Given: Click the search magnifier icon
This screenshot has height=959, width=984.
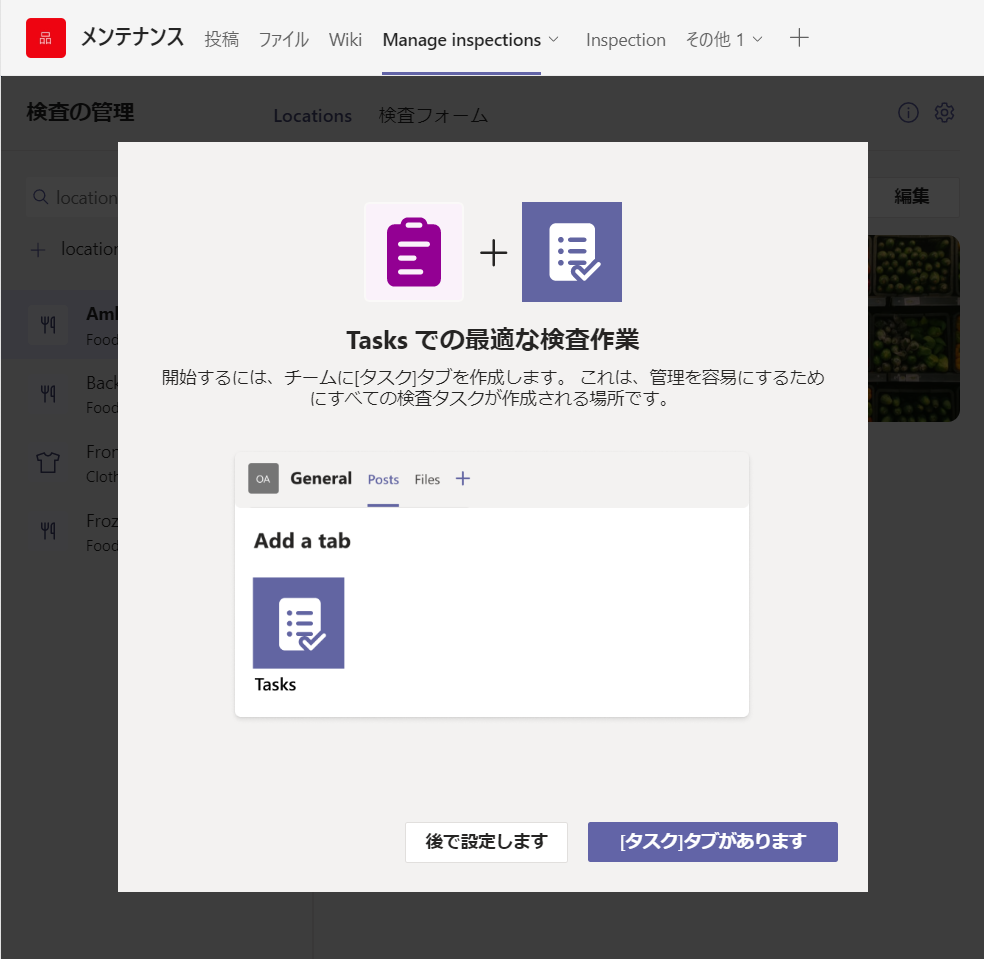Looking at the screenshot, I should click(40, 197).
